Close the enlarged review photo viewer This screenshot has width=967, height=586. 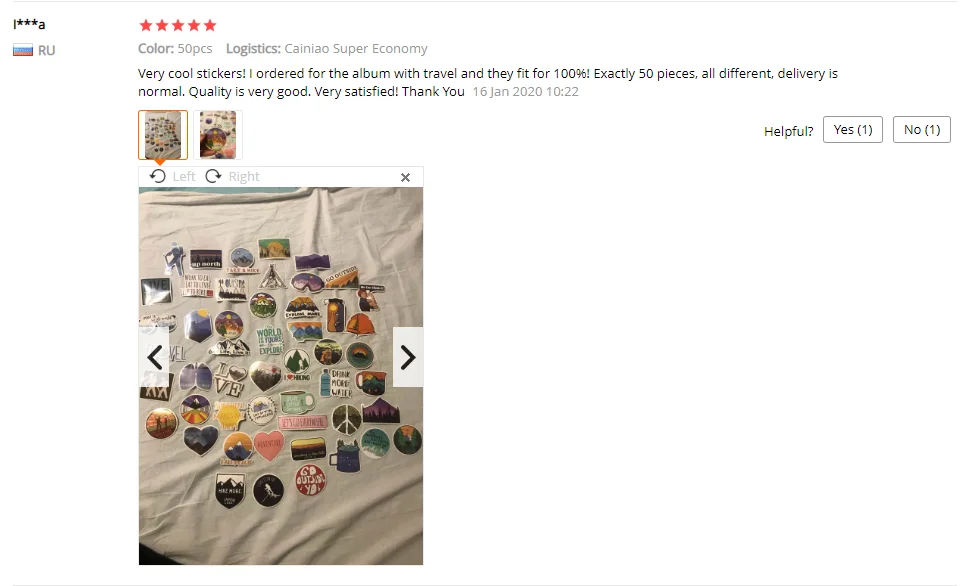pyautogui.click(x=405, y=178)
